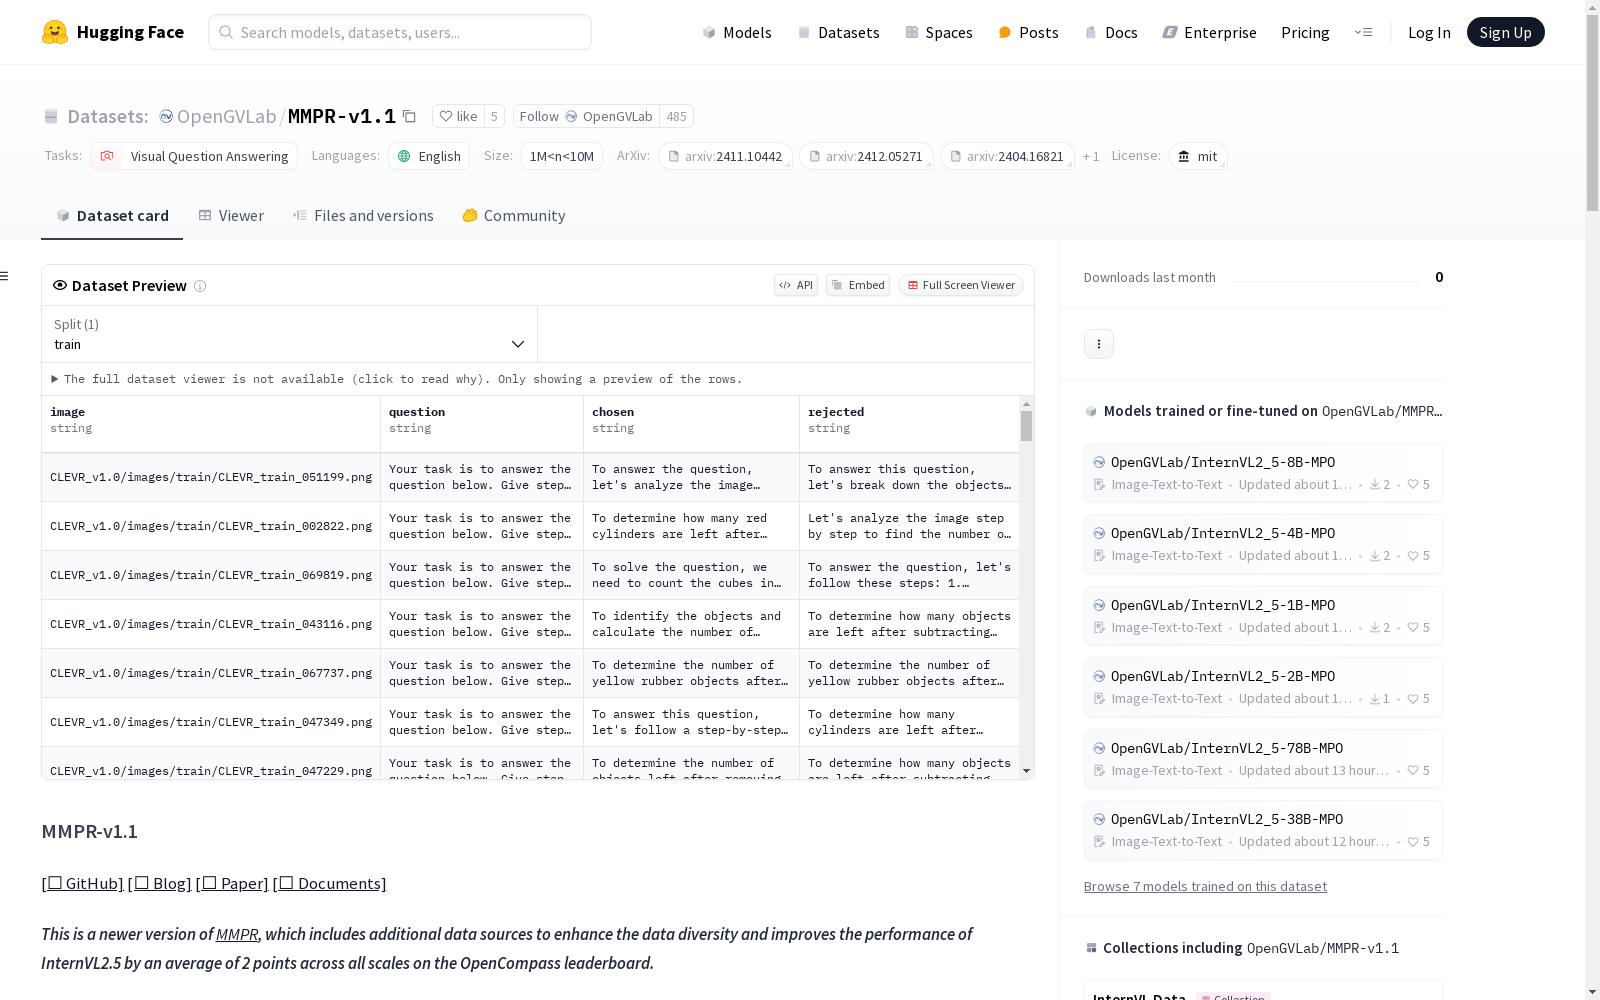Open the Docs navigation link
The image size is (1600, 1000).
(x=1111, y=32)
